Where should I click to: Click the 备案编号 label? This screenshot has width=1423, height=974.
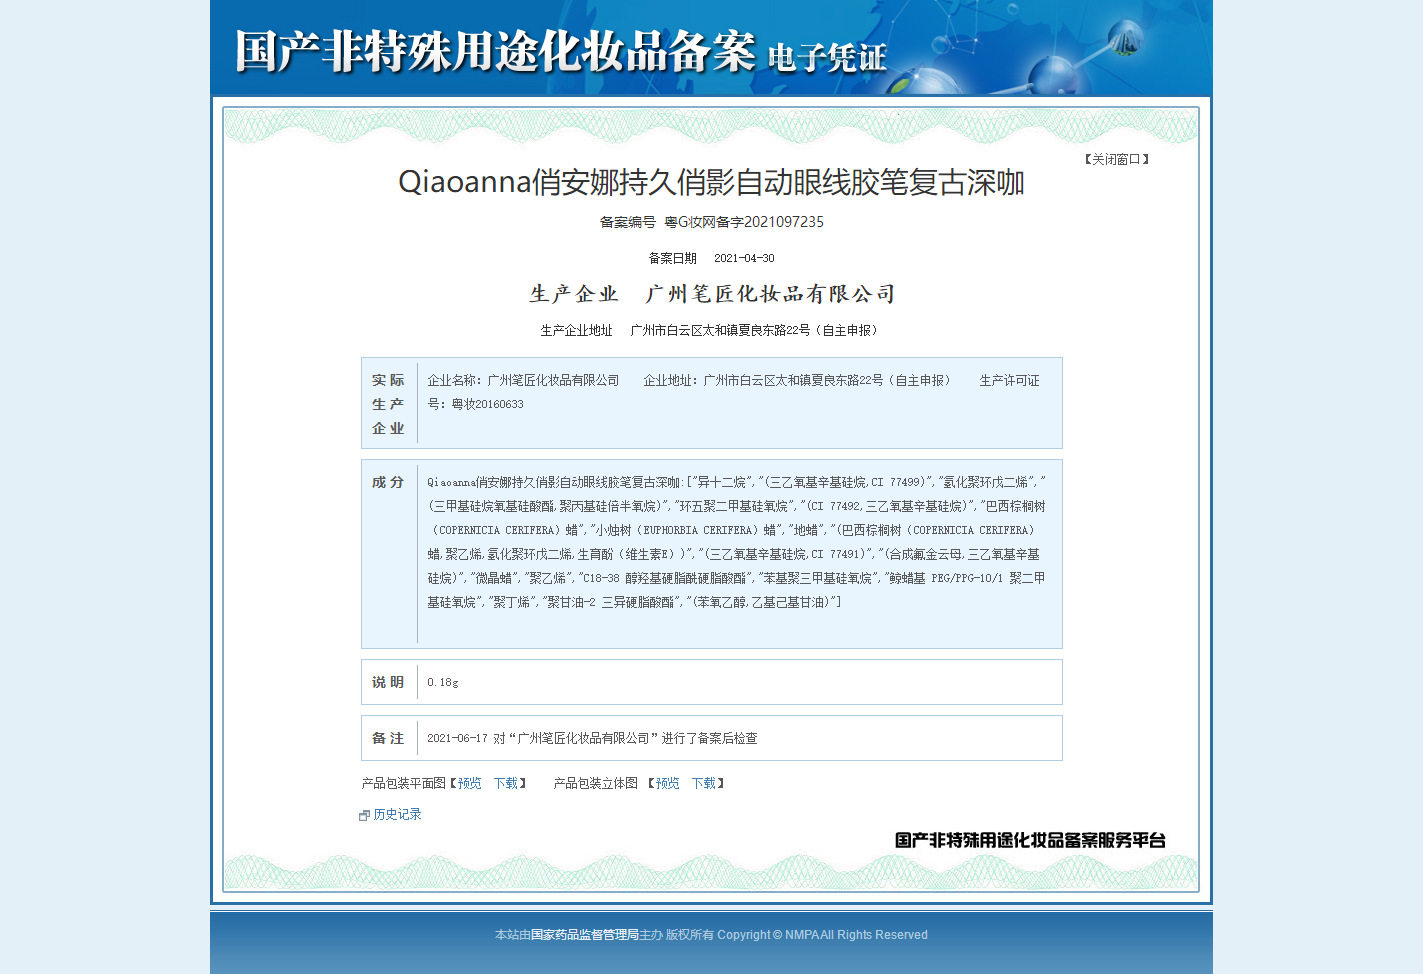[628, 222]
